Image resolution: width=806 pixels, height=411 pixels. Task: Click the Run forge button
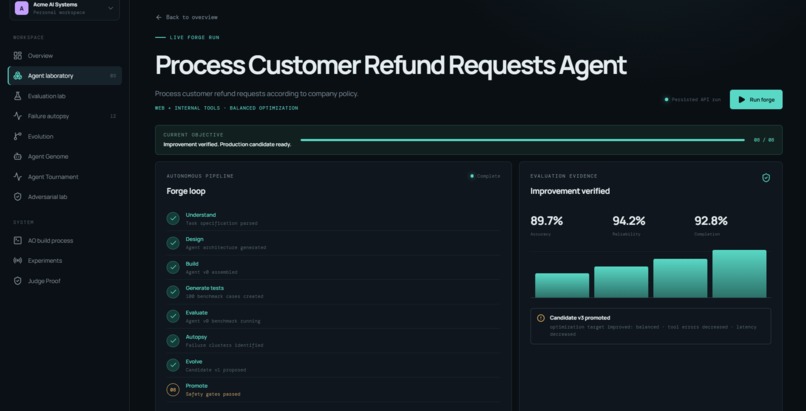(756, 100)
